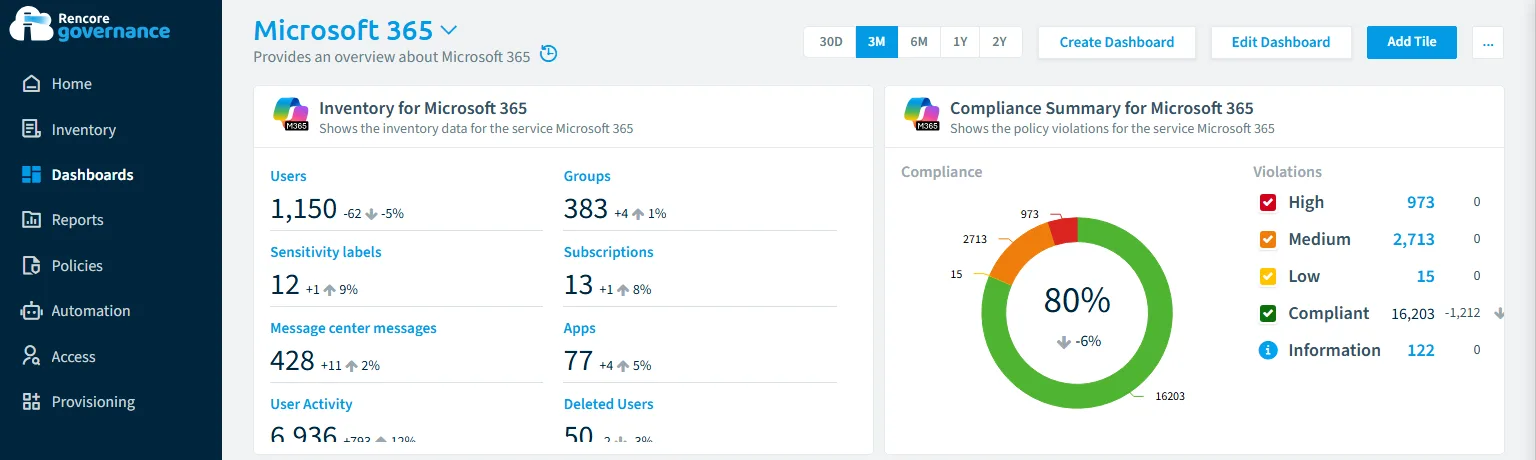1536x460 pixels.
Task: Click the Home house icon
Action: coord(32,84)
